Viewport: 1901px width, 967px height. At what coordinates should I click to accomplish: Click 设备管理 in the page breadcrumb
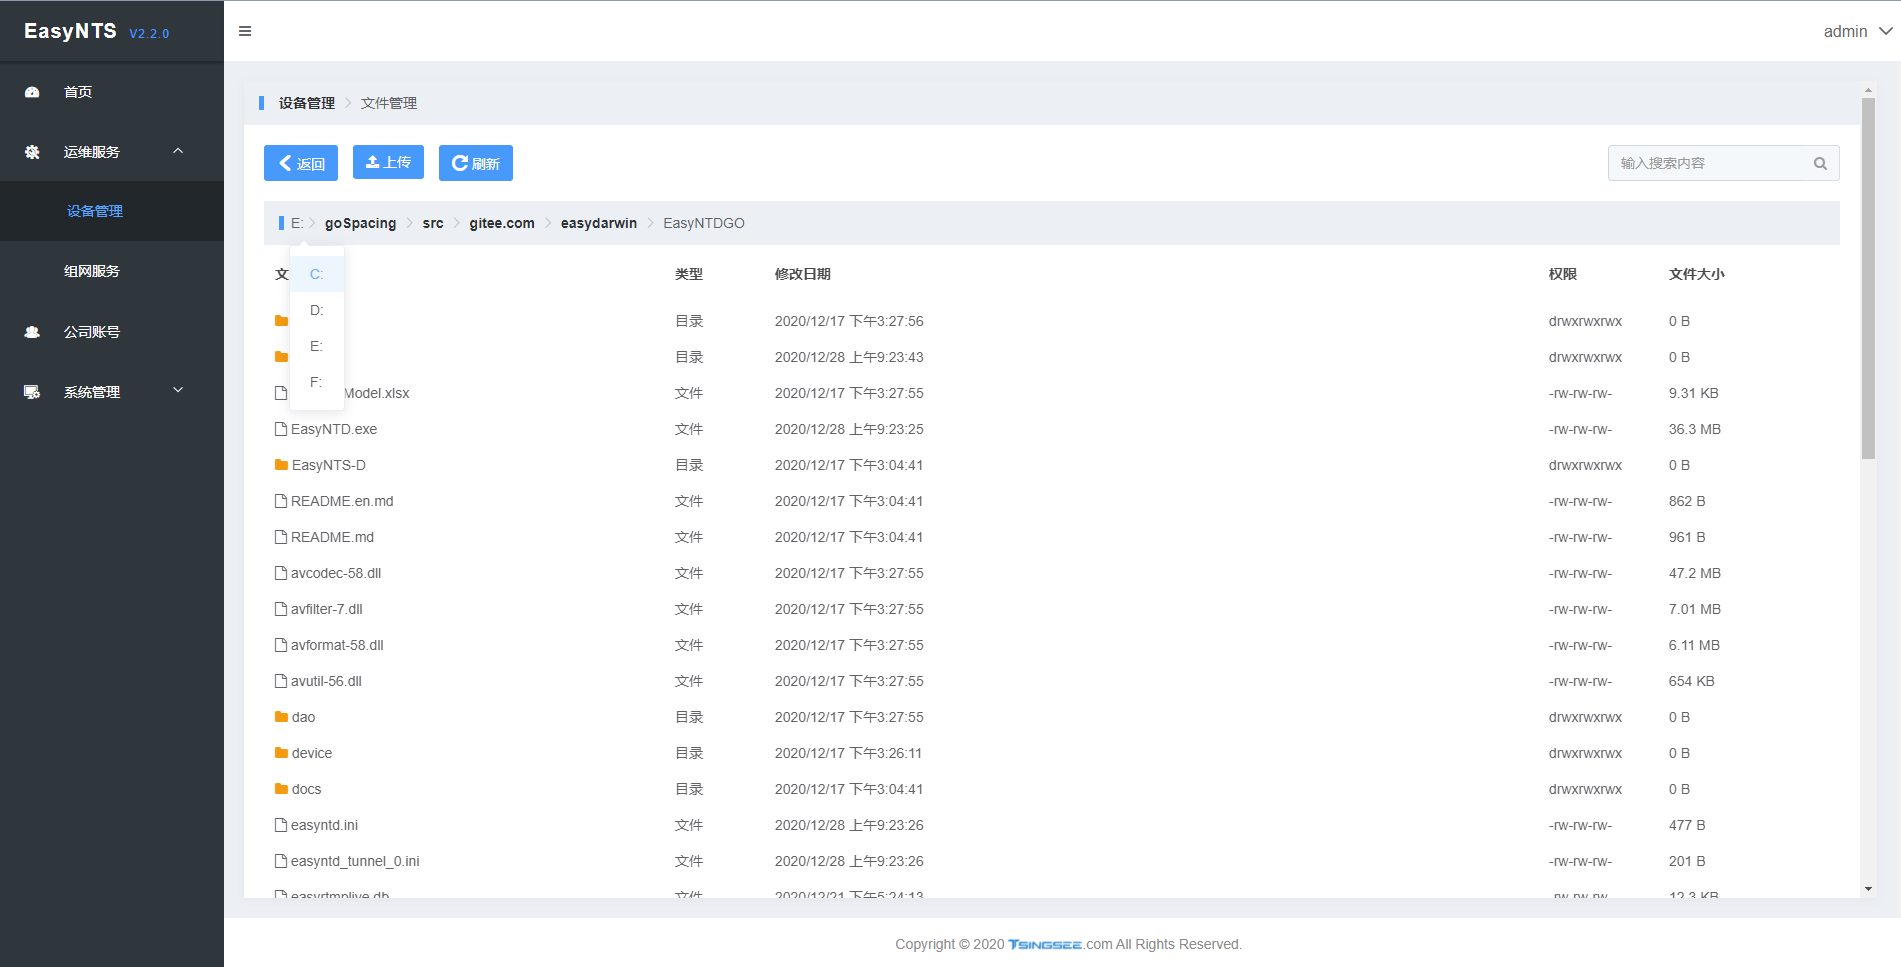[307, 103]
